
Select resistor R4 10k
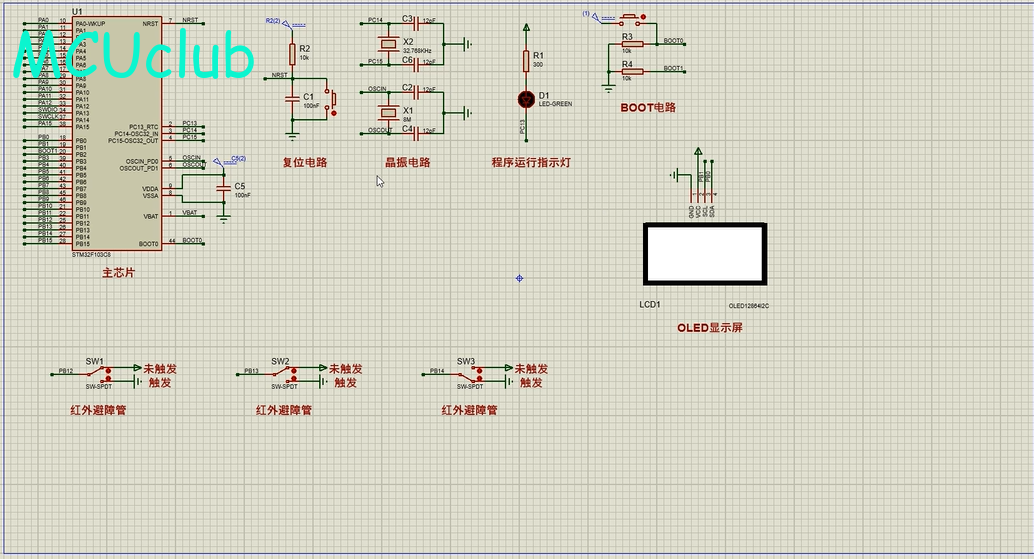[x=632, y=71]
